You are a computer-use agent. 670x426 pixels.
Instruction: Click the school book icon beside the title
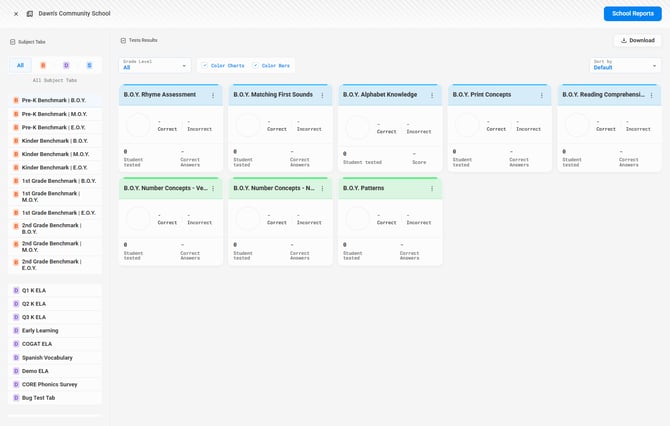coord(30,14)
